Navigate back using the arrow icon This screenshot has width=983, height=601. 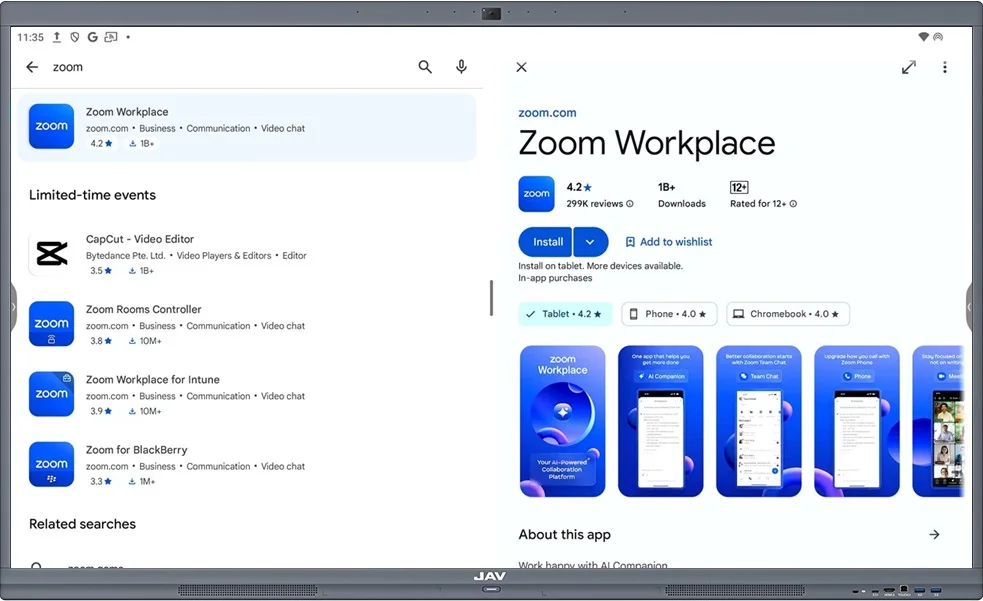click(31, 66)
